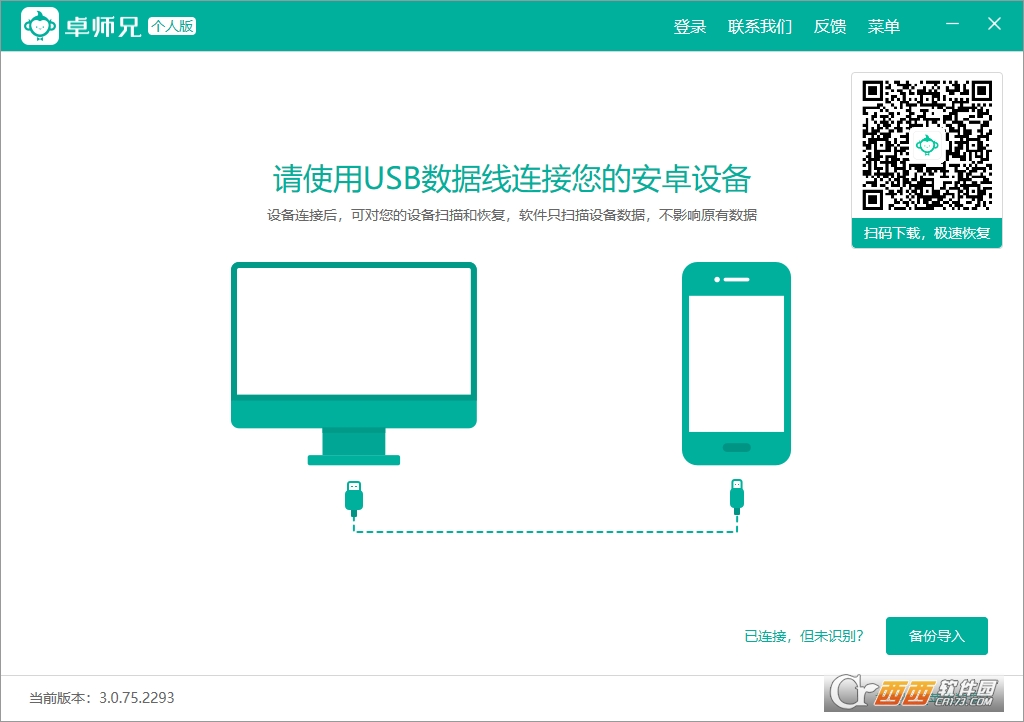Click the 卓师兄 title text
Screen dimensions: 1024x722
[x=103, y=27]
